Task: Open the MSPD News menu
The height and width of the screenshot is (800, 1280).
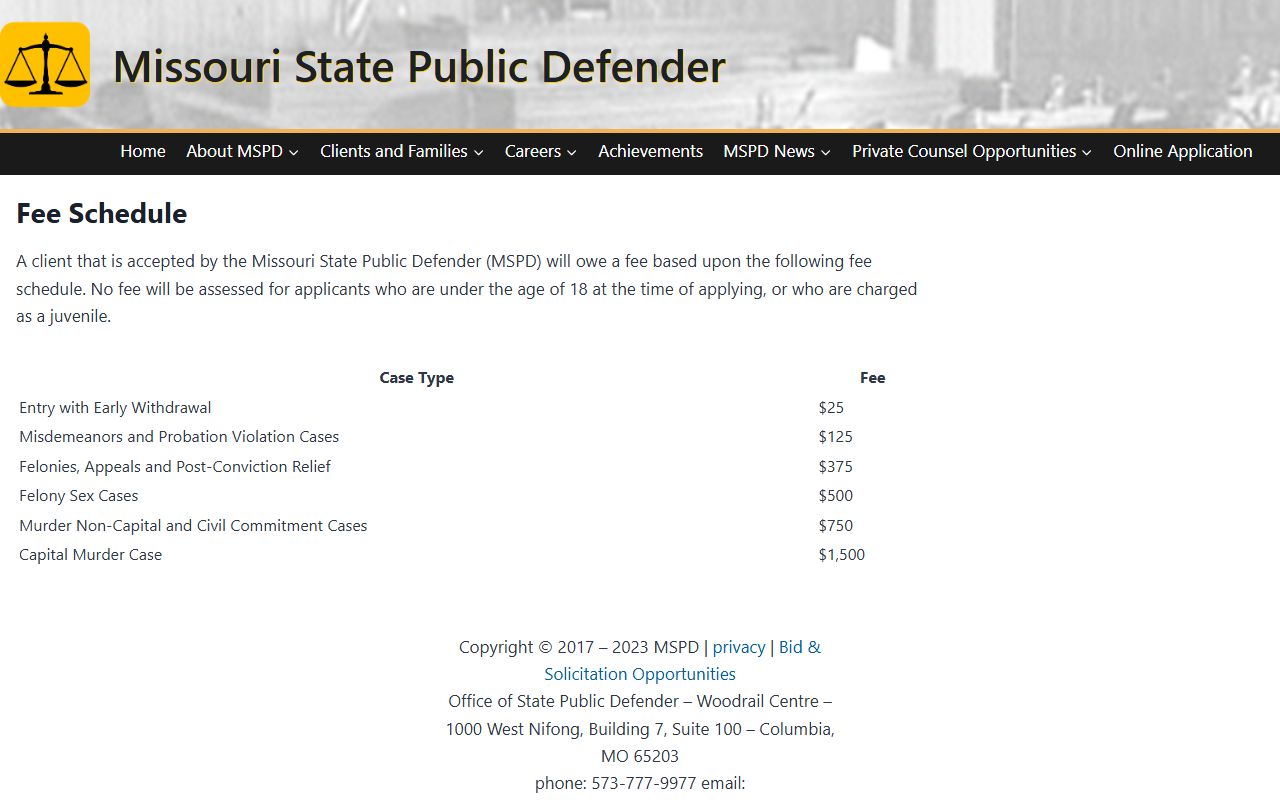Action: click(x=769, y=151)
